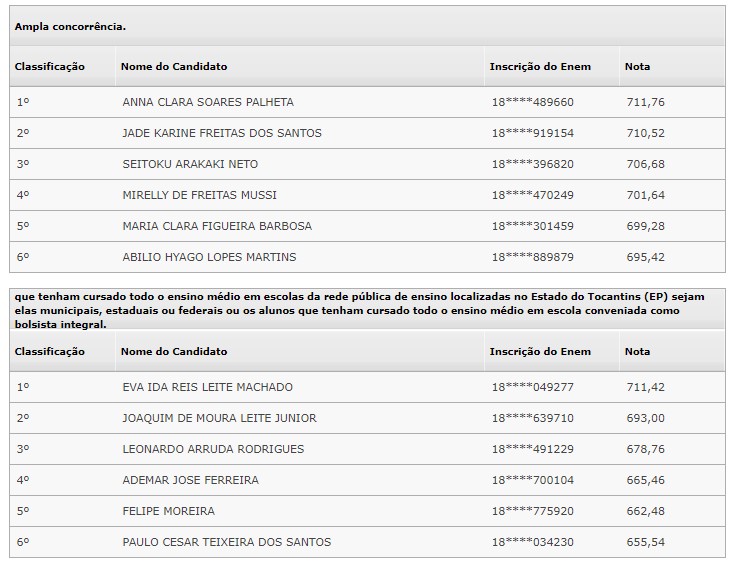Viewport: 737px width, 565px height.
Task: Click the Nome do Candidato header in second table
Action: coord(174,351)
